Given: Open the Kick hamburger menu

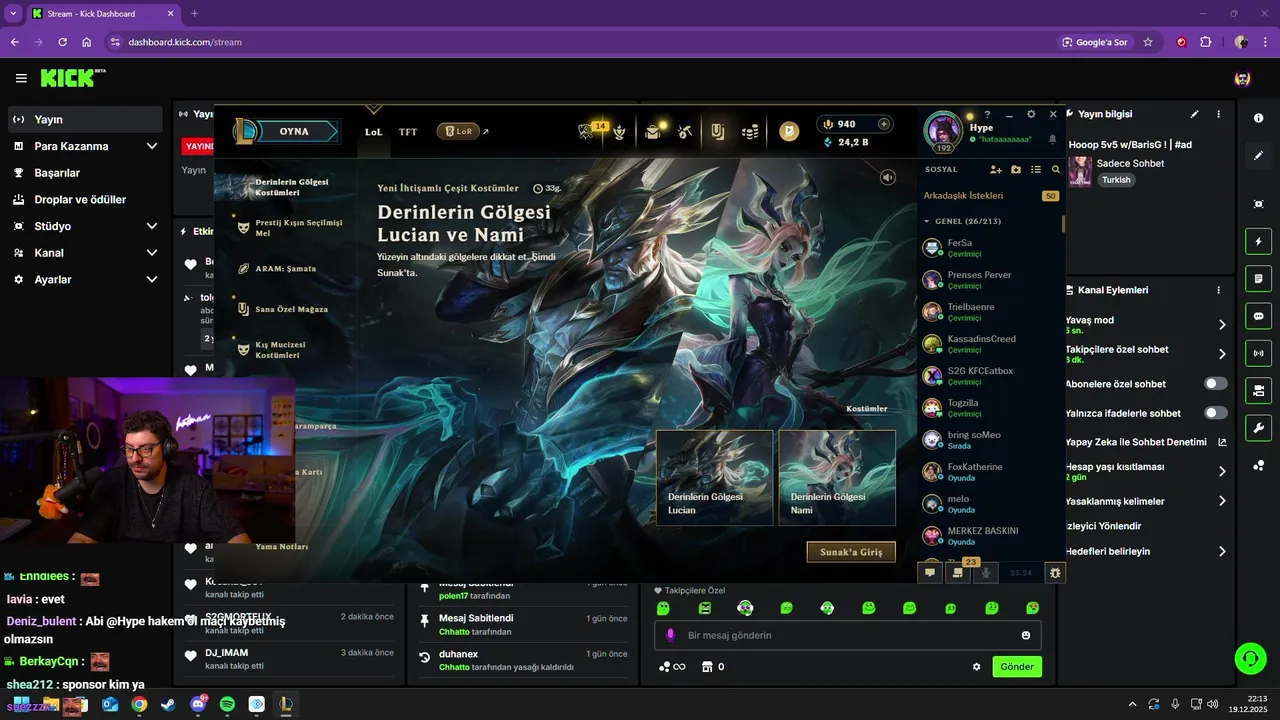Looking at the screenshot, I should [21, 78].
